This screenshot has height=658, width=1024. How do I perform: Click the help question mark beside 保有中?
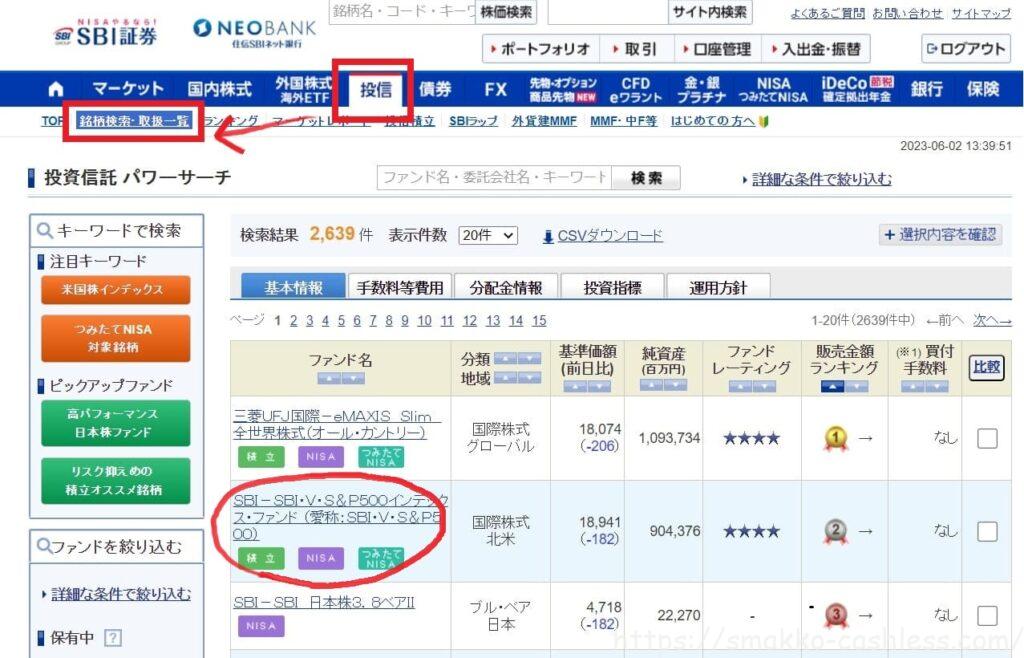pyautogui.click(x=112, y=637)
